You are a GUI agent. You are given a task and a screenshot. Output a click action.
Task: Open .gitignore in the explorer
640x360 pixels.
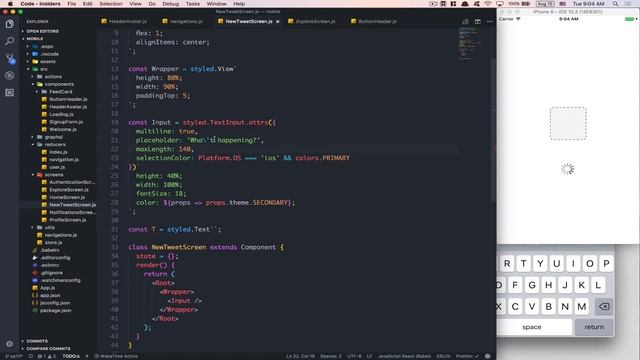point(51,273)
